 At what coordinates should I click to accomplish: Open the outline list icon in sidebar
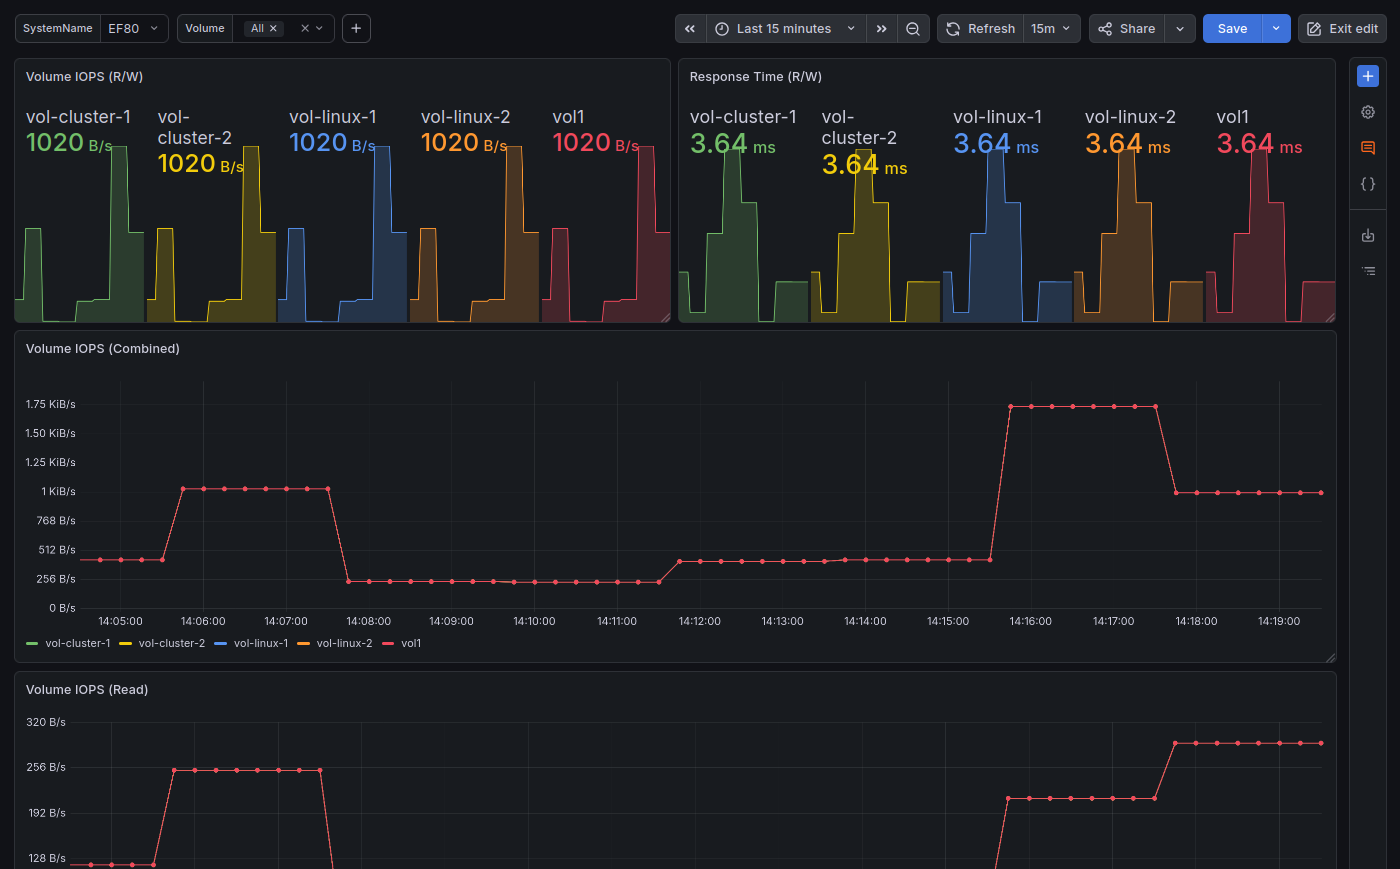(x=1368, y=271)
